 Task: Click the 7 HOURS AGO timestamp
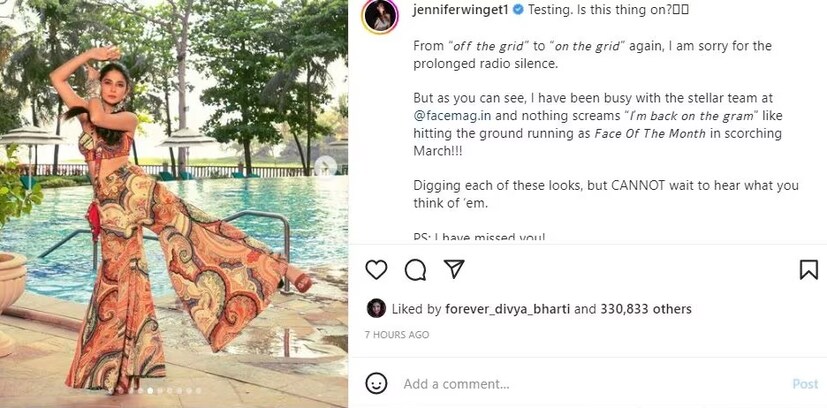tap(397, 335)
